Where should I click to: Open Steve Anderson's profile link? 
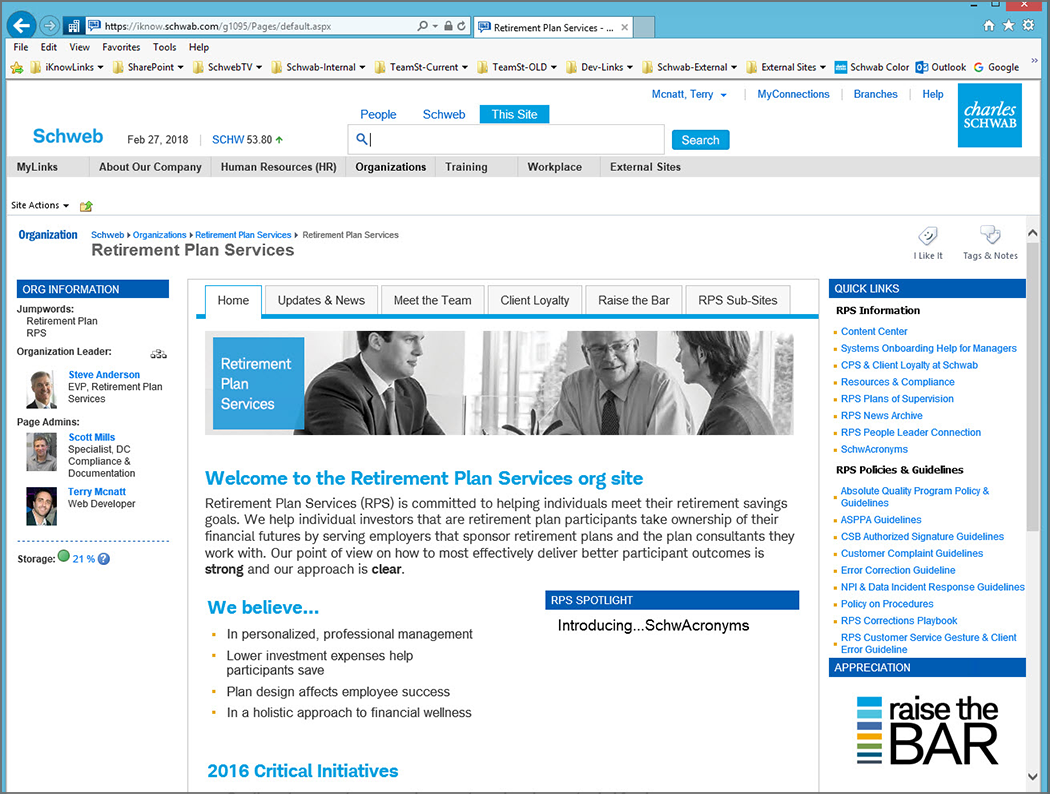coord(104,375)
